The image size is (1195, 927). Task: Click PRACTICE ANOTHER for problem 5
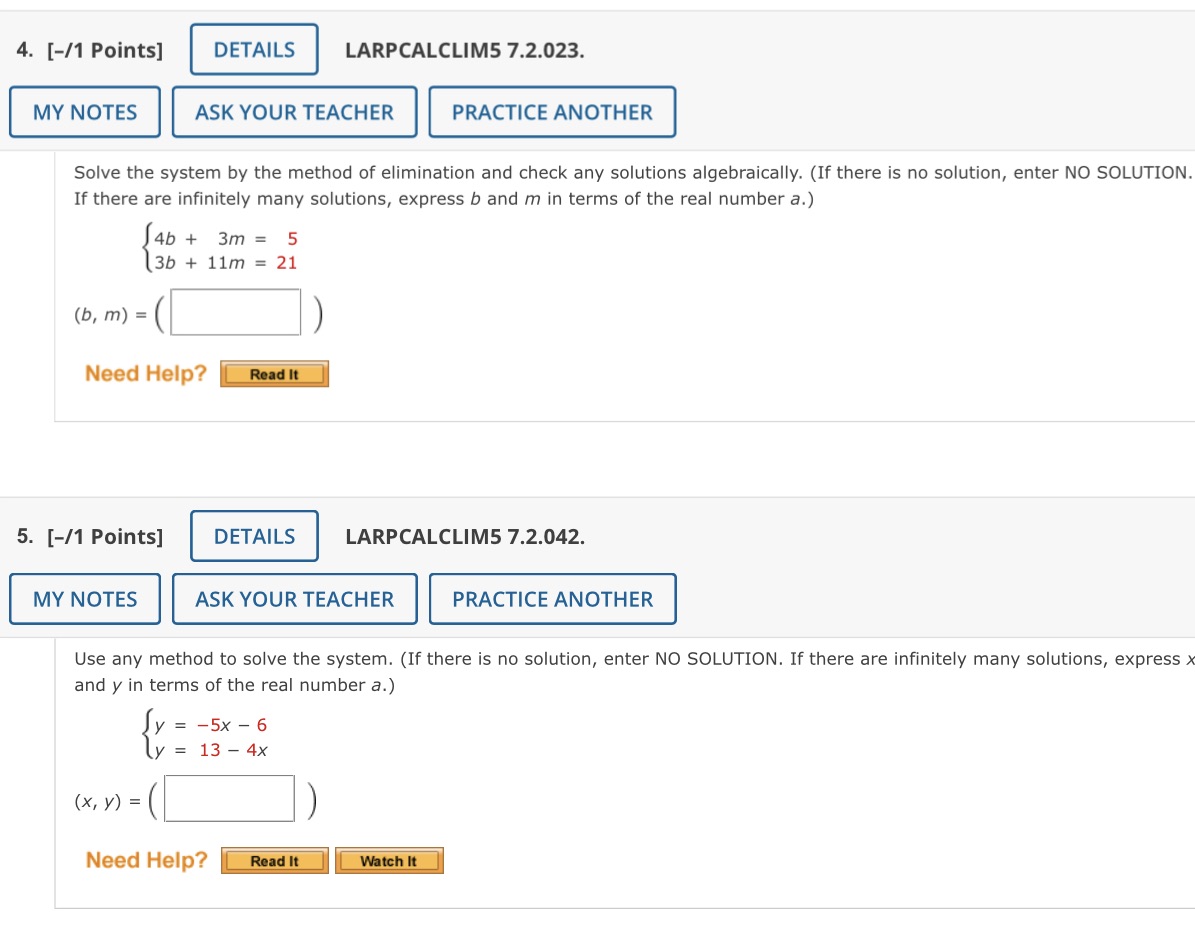pos(552,599)
